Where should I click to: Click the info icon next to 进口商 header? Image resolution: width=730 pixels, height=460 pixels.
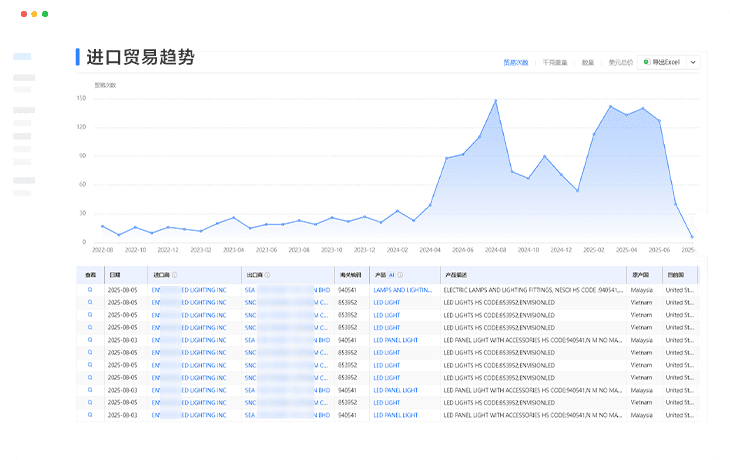click(174, 275)
